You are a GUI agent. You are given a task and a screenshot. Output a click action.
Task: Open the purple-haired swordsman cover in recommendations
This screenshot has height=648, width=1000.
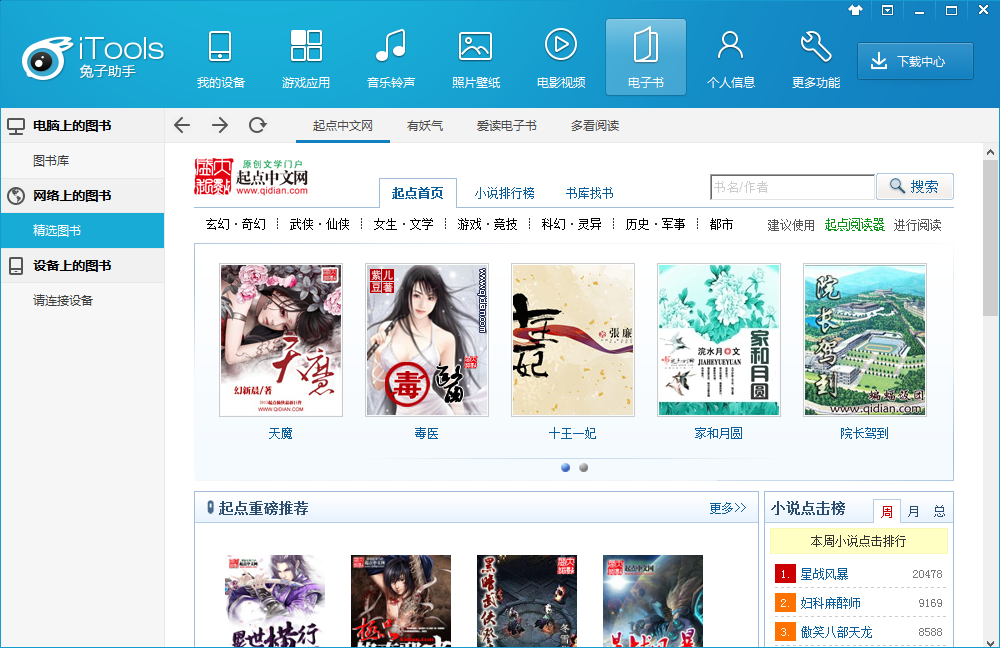click(x=275, y=601)
